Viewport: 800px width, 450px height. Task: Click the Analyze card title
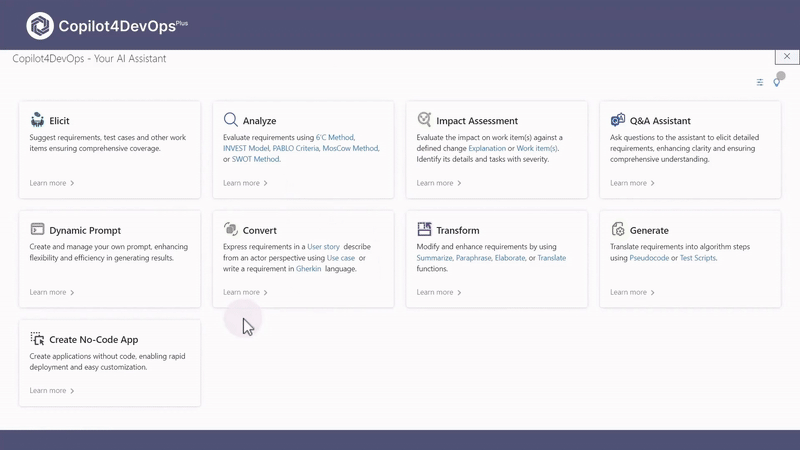click(259, 121)
